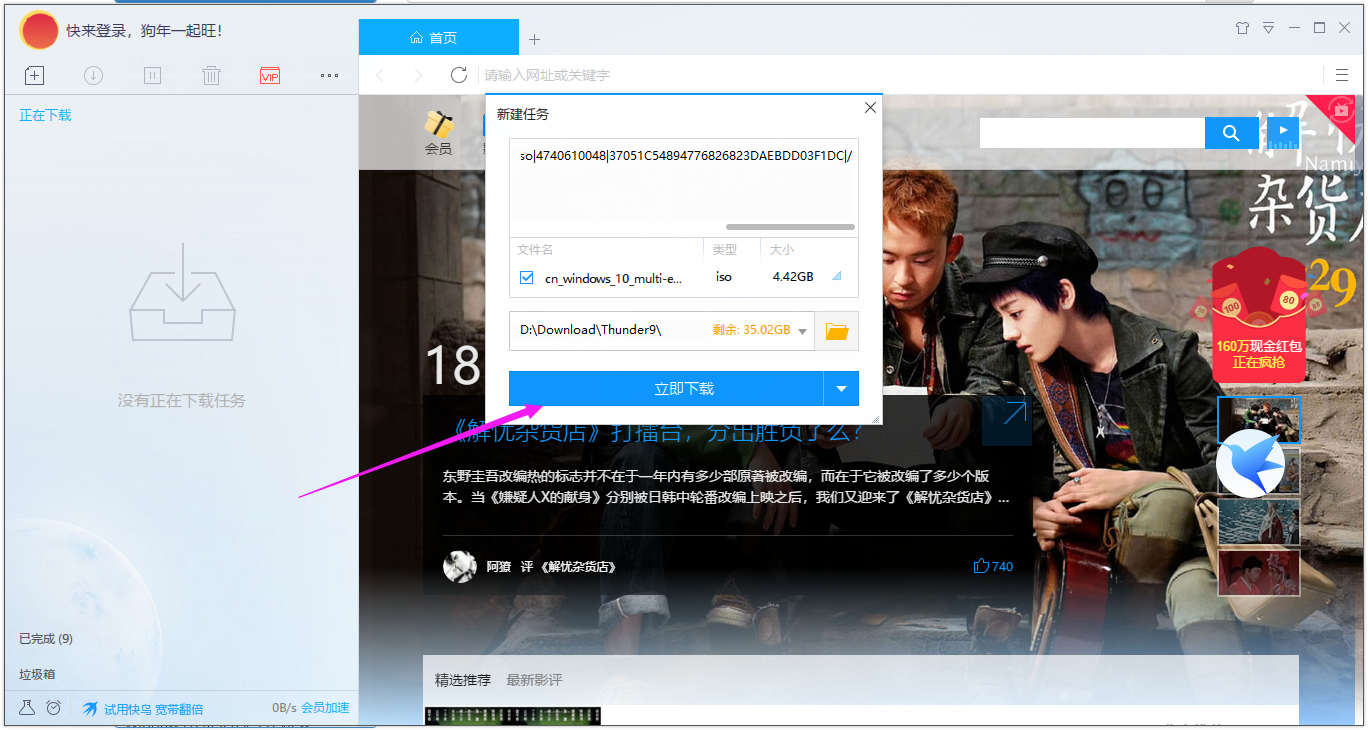Click the 160万现金红包 red envelope banner
This screenshot has height=730, width=1368.
point(1257,315)
